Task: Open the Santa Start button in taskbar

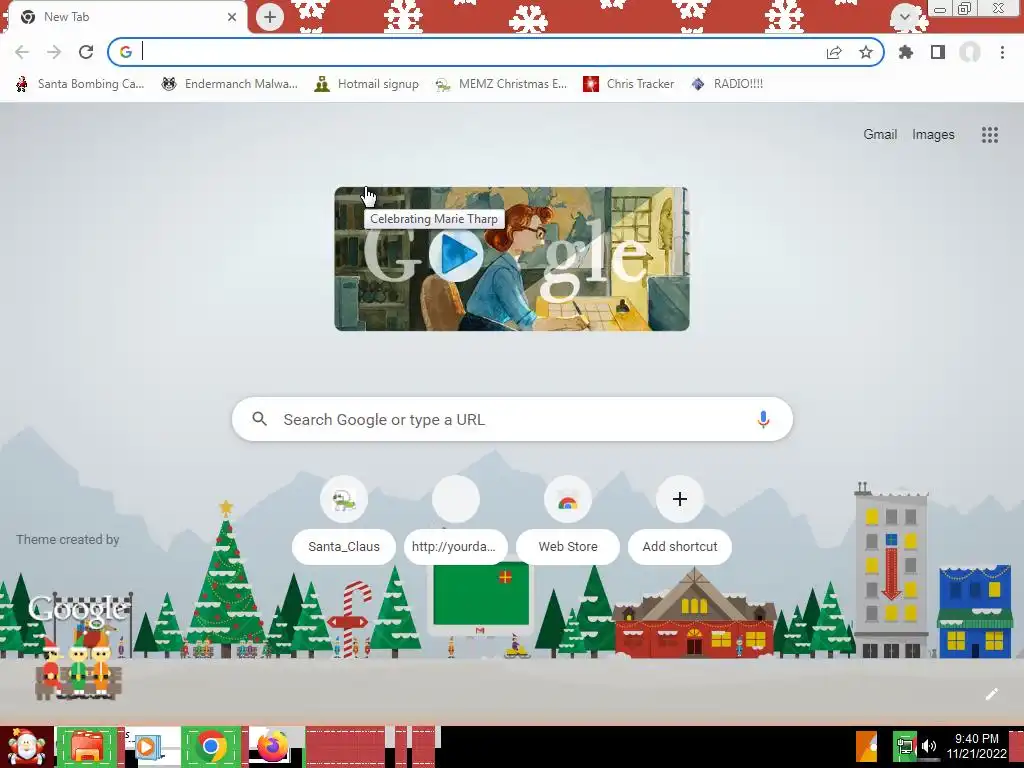Action: click(26, 747)
